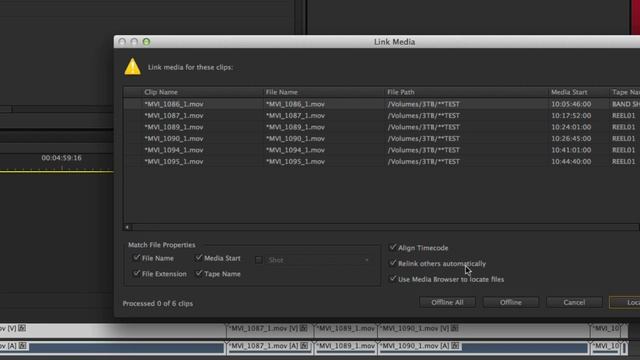Viewport: 640px width, 360px height.
Task: Toggle Relink others automatically checkbox
Action: click(393, 263)
